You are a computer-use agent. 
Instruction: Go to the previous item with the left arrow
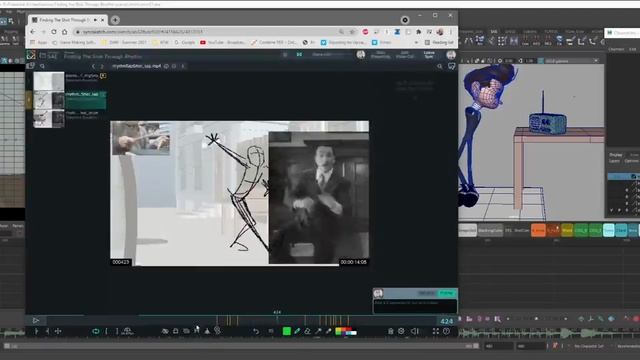(x=93, y=66)
